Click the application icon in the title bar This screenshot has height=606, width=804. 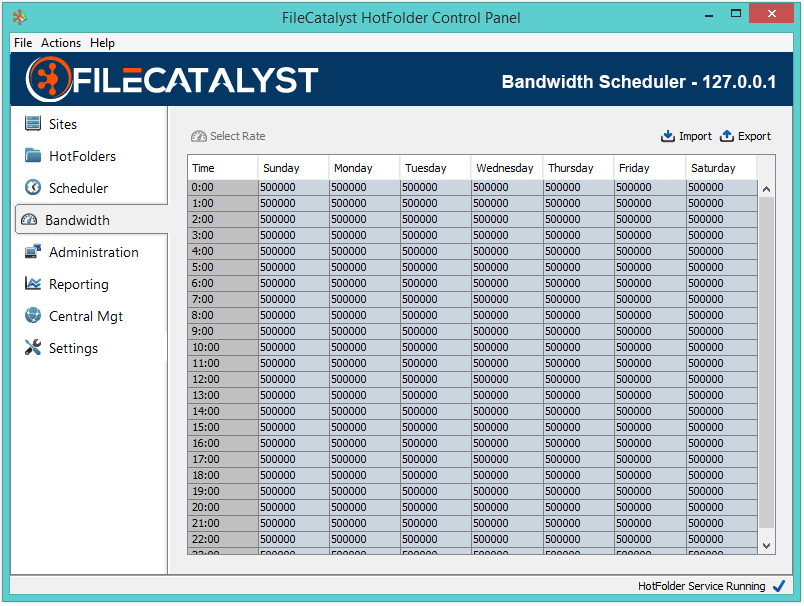point(17,14)
